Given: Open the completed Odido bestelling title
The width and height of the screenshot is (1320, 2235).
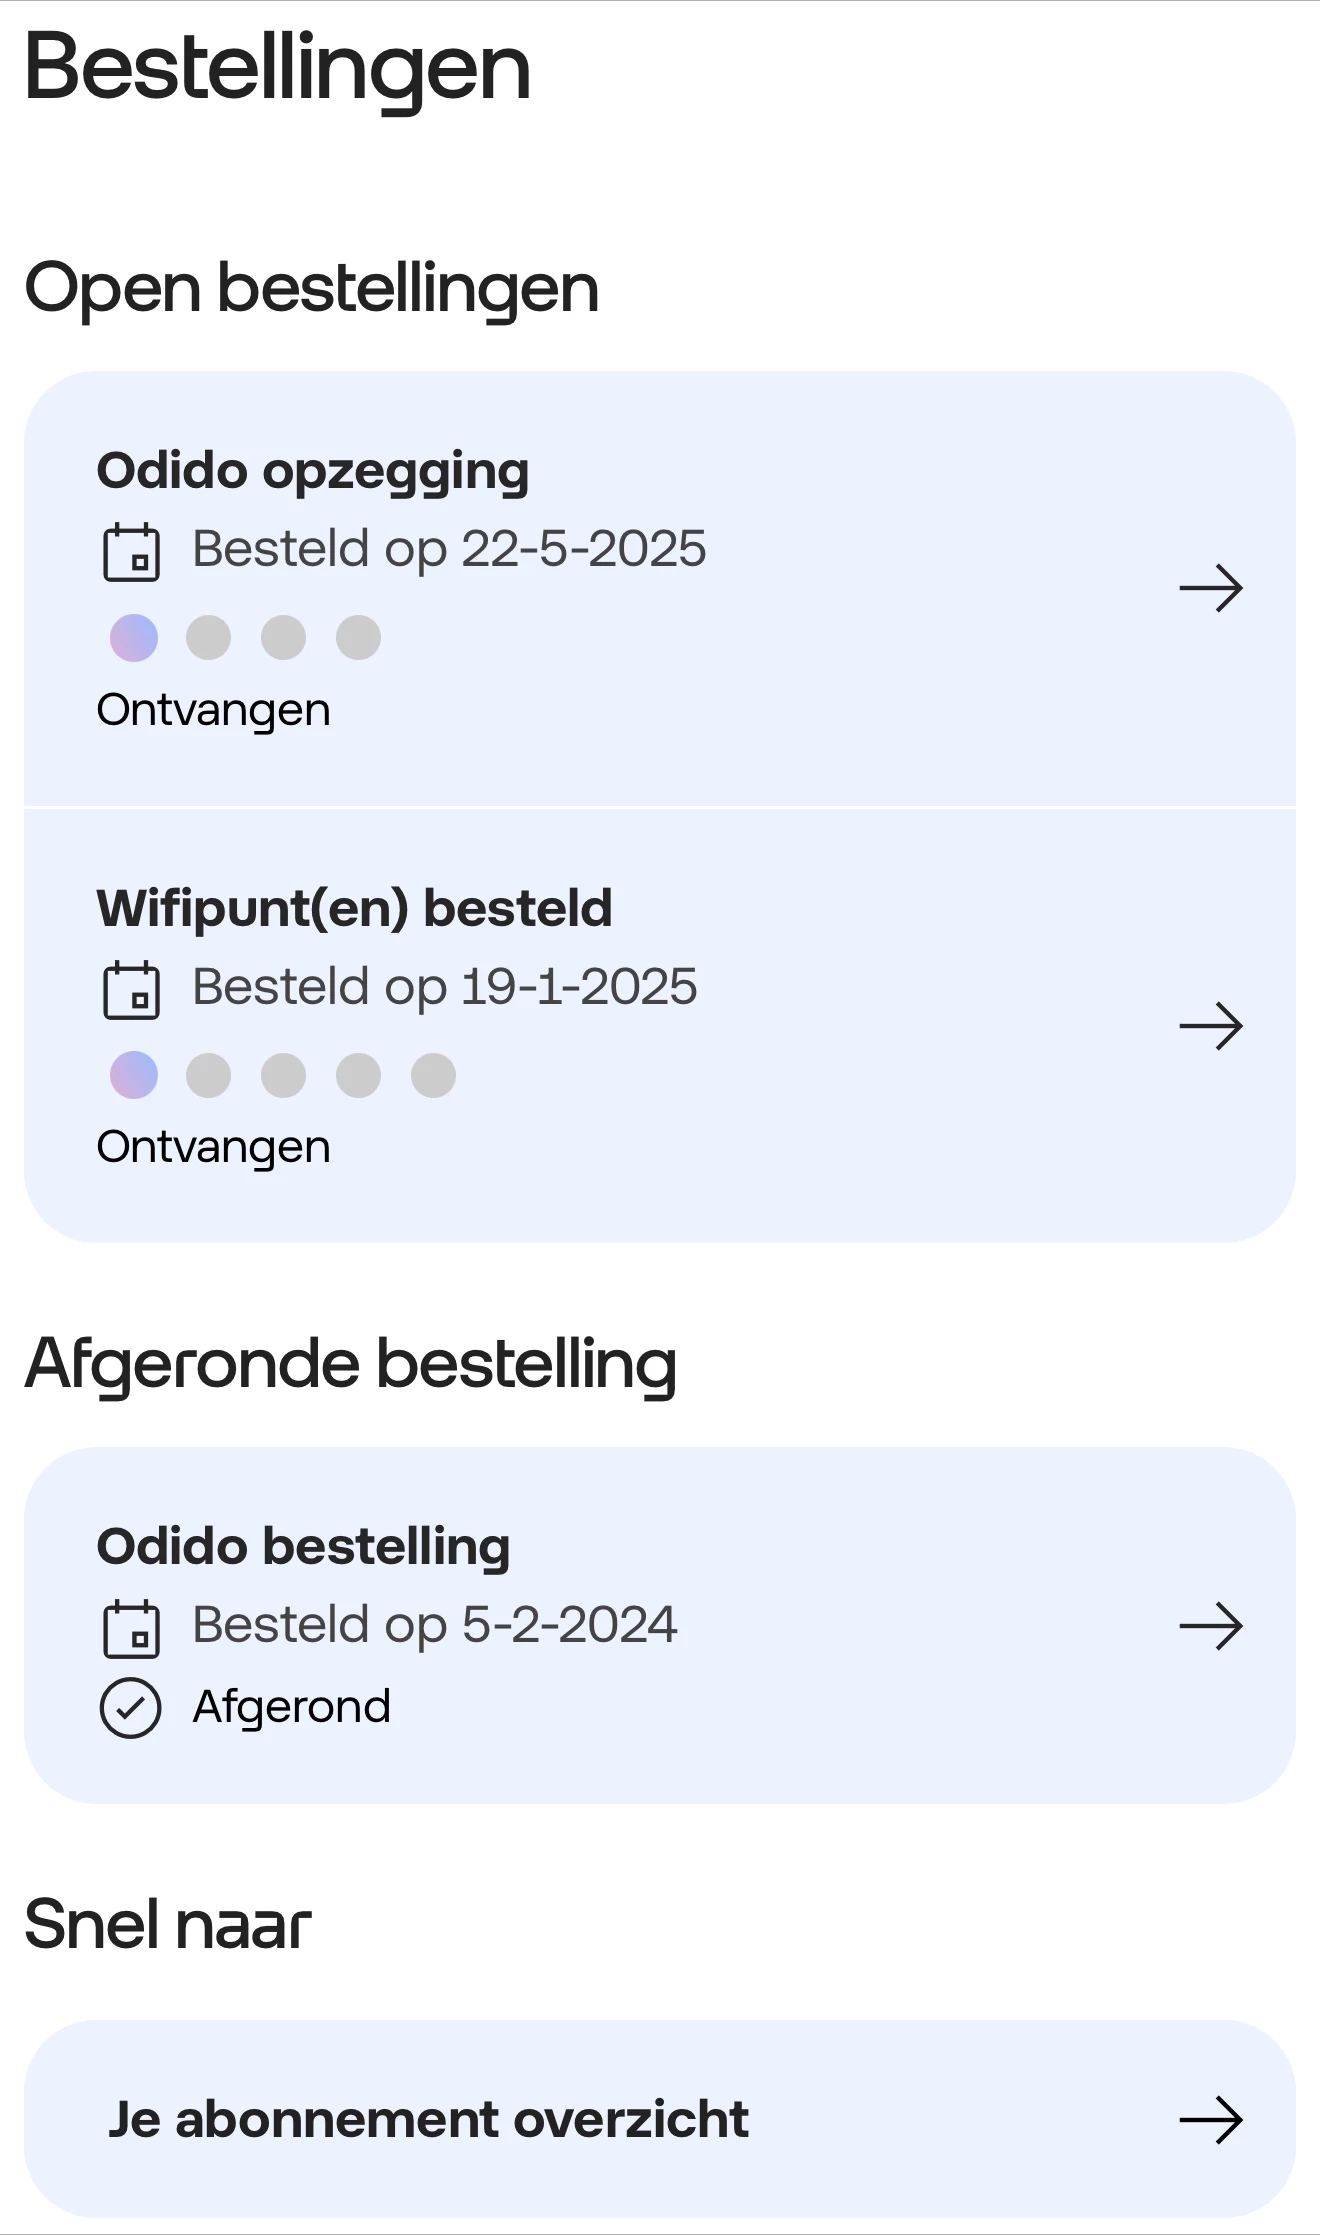Looking at the screenshot, I should [x=303, y=1546].
